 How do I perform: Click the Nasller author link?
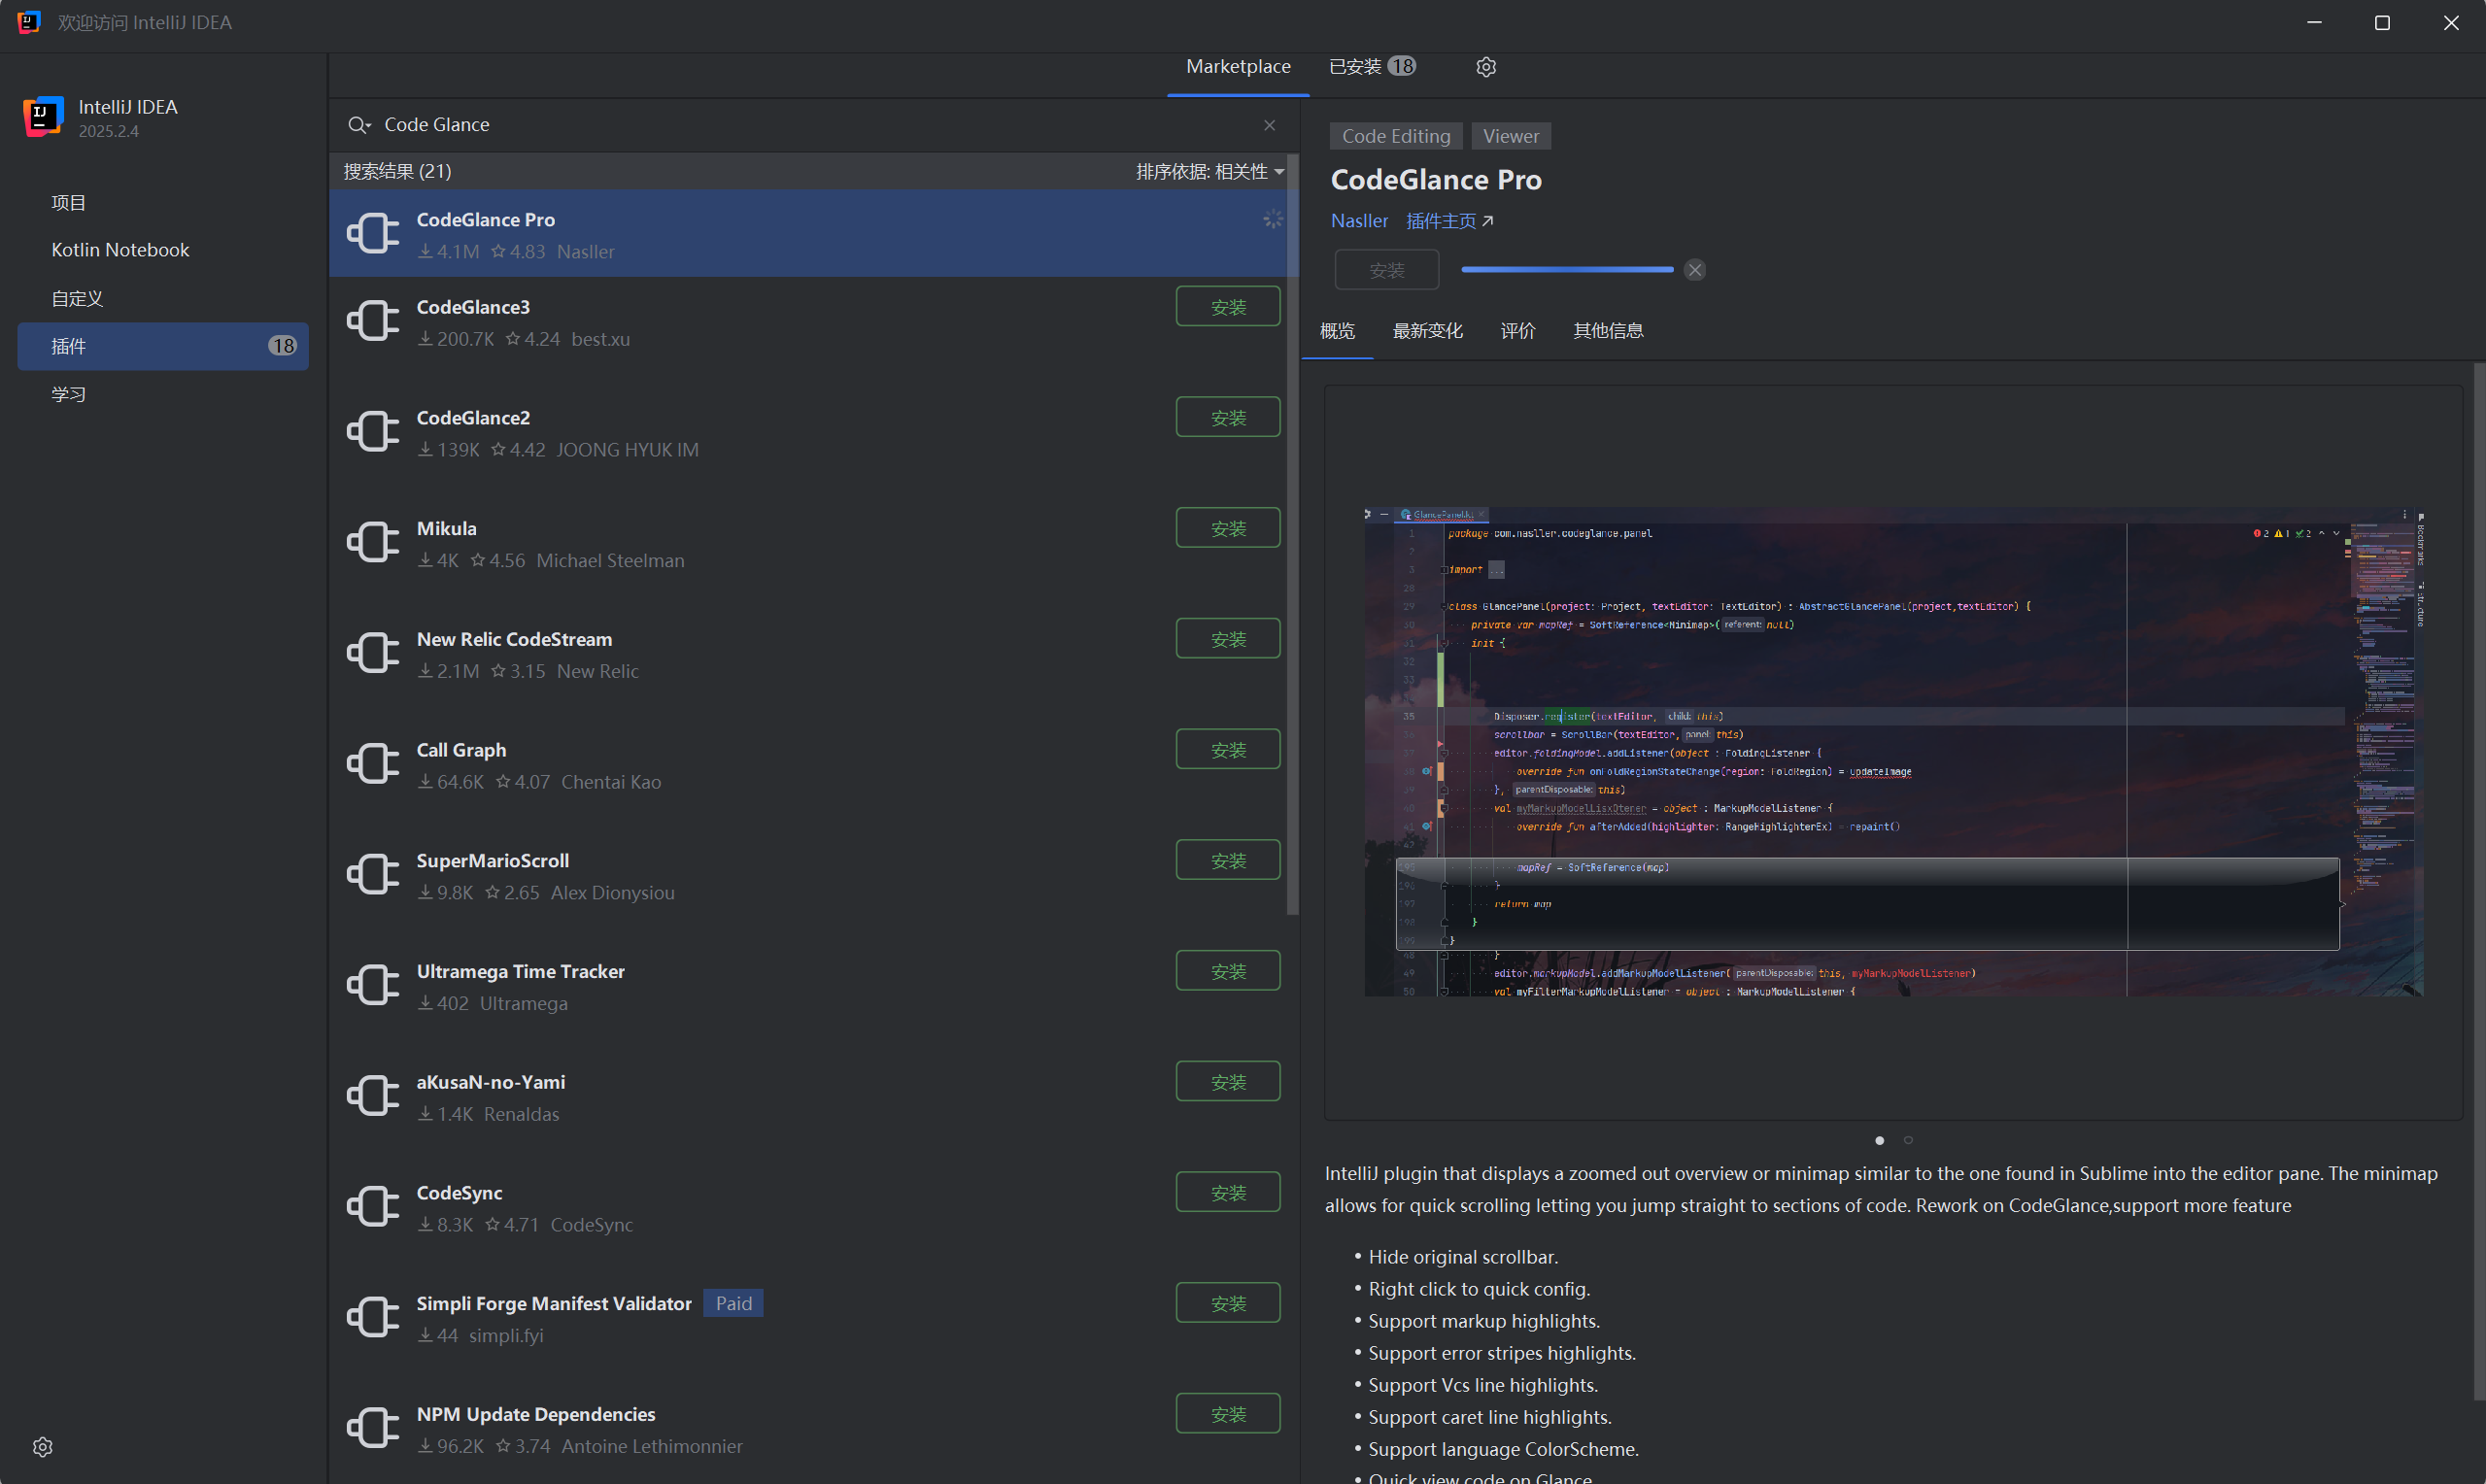tap(1358, 220)
